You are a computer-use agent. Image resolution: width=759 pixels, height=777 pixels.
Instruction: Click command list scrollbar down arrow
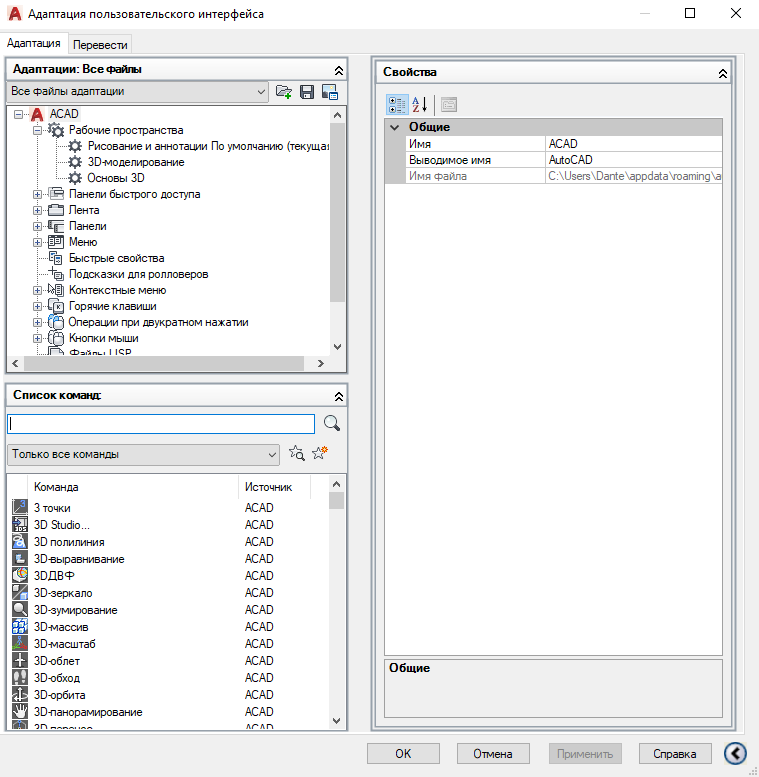pyautogui.click(x=336, y=721)
